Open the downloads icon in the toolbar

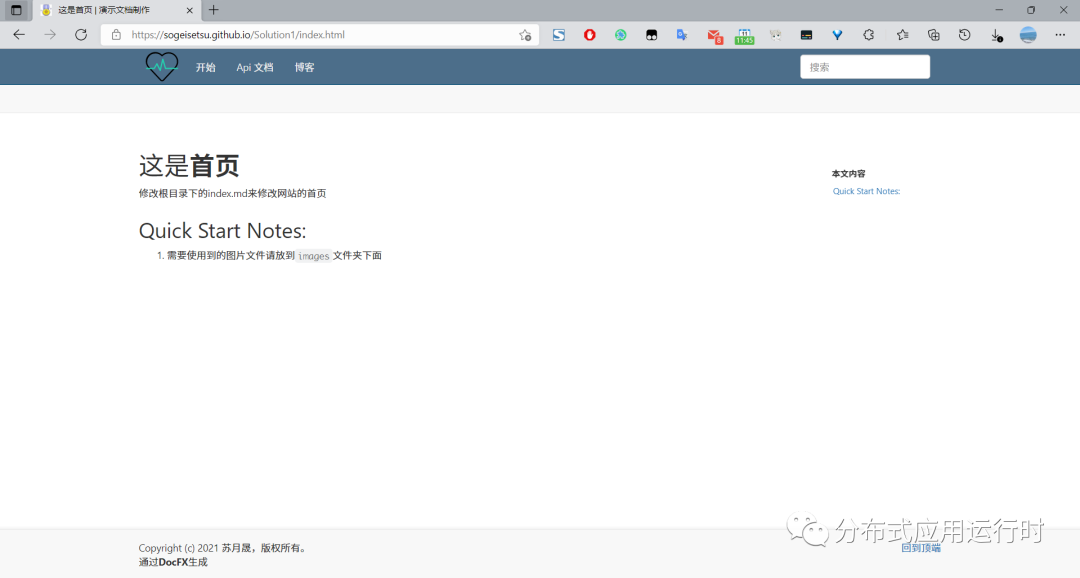click(996, 34)
